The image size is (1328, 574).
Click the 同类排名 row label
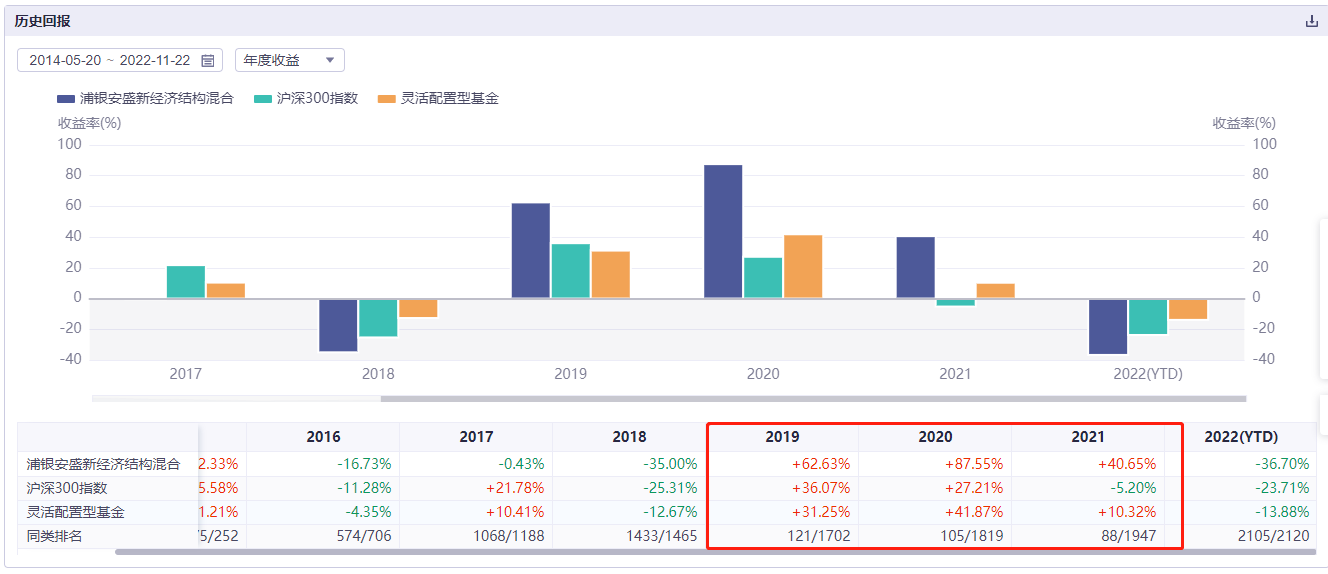click(x=55, y=536)
